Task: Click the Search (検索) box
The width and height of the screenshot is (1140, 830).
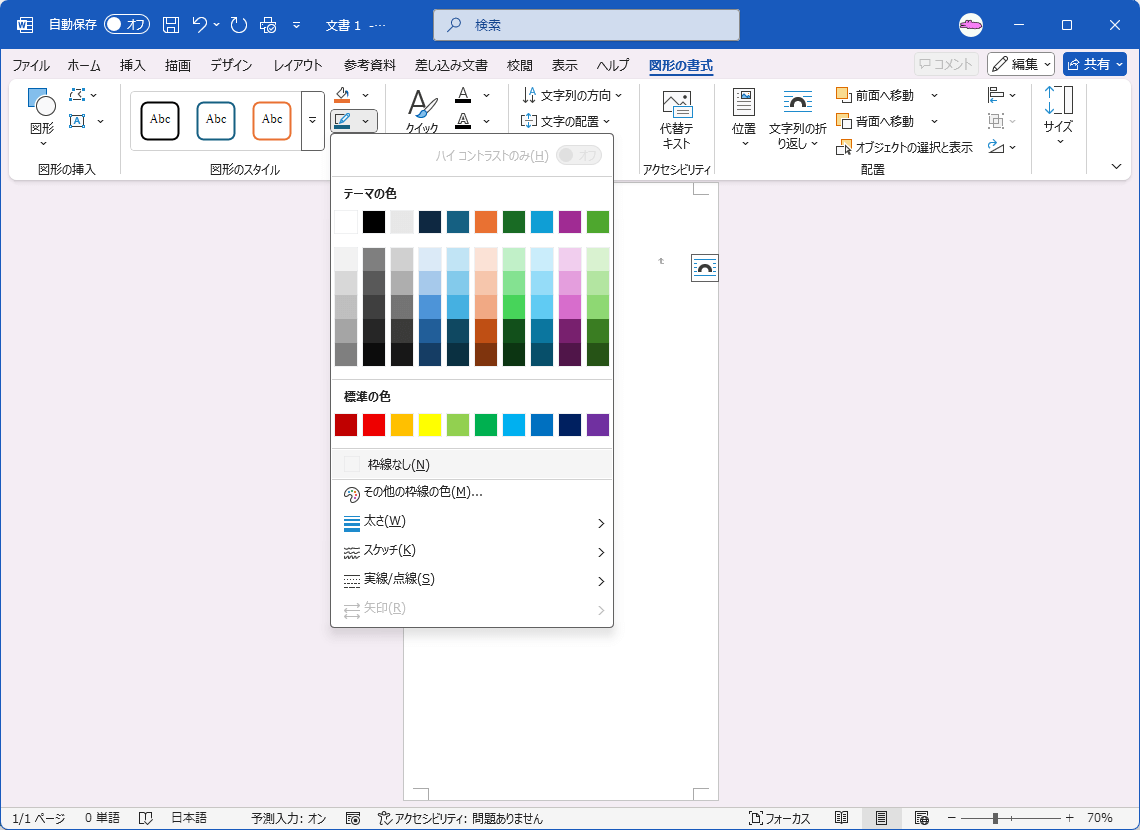Action: click(586, 24)
